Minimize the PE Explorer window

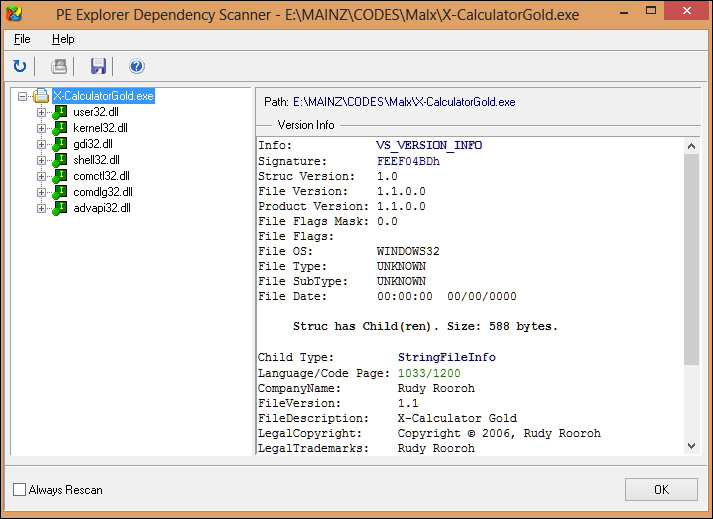tap(624, 12)
